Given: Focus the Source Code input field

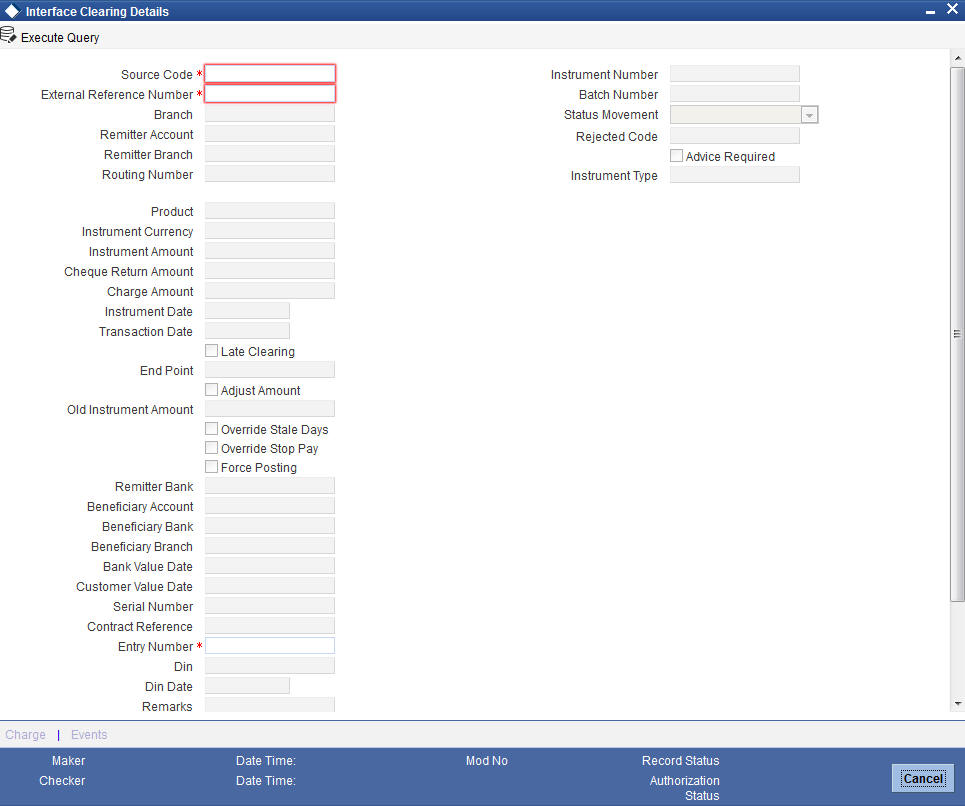Looking at the screenshot, I should (x=270, y=74).
